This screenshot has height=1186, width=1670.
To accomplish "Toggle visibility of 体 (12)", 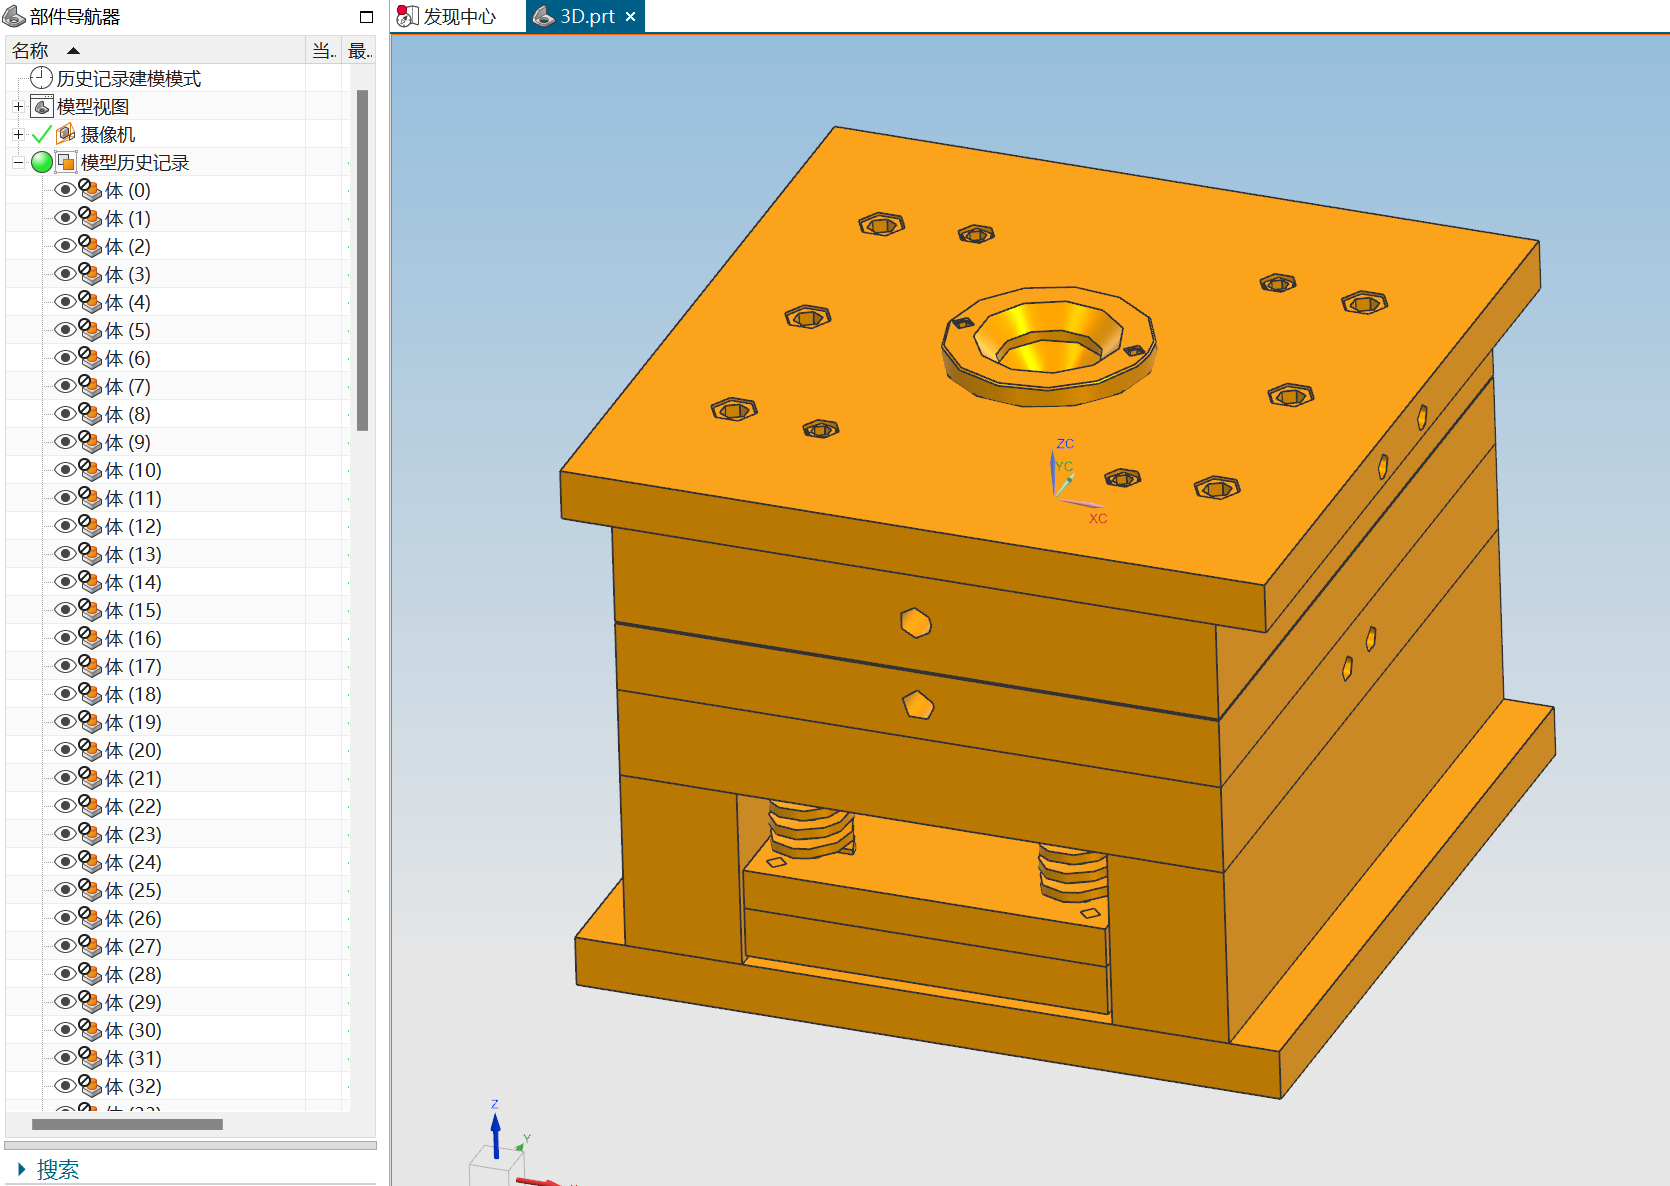I will click(65, 526).
